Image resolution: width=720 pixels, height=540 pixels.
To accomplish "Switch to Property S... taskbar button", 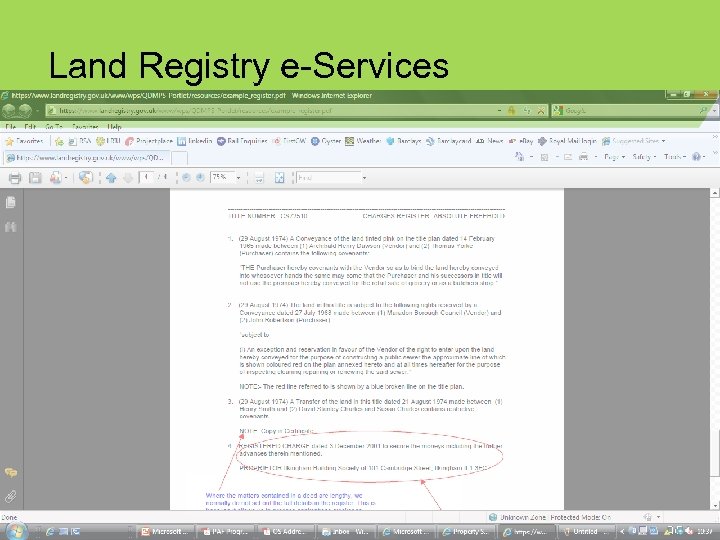I will click(466, 532).
